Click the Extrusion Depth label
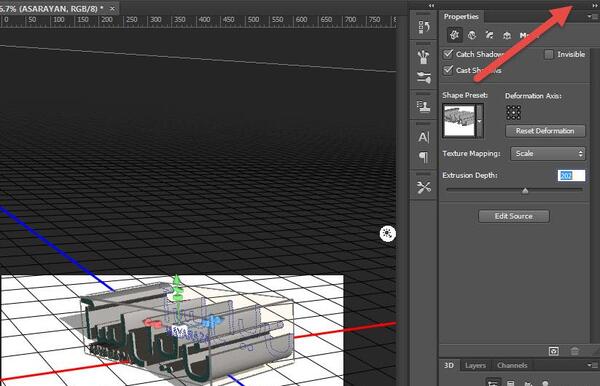 (470, 175)
